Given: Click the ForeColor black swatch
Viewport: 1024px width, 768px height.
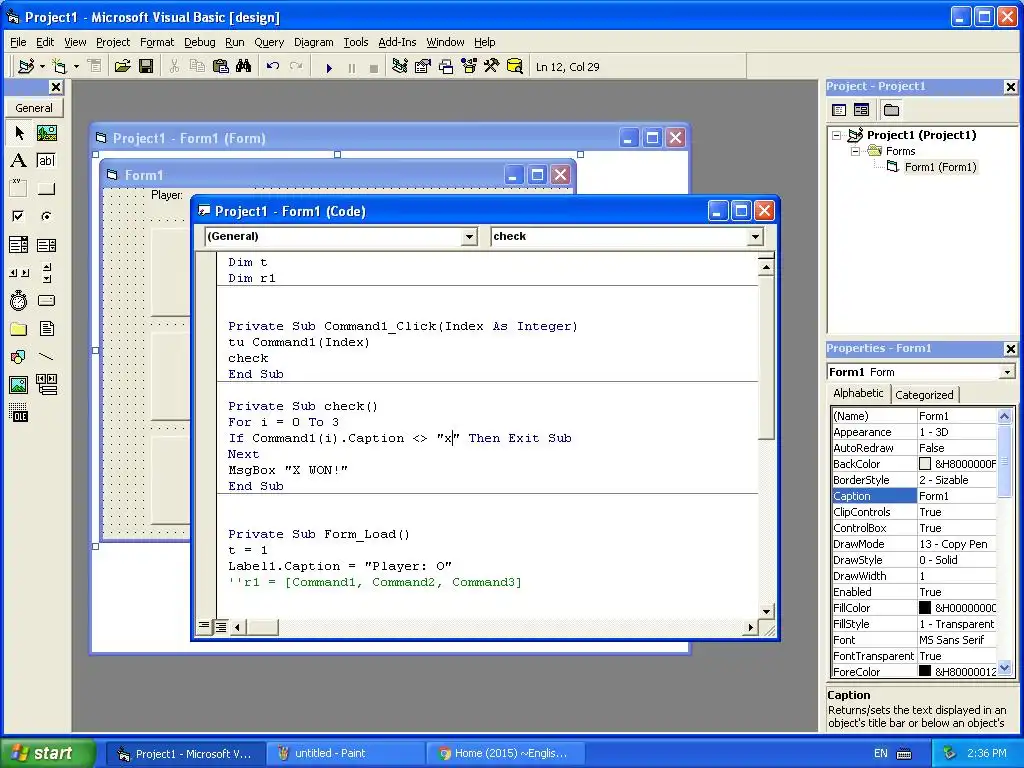Looking at the screenshot, I should tap(925, 671).
